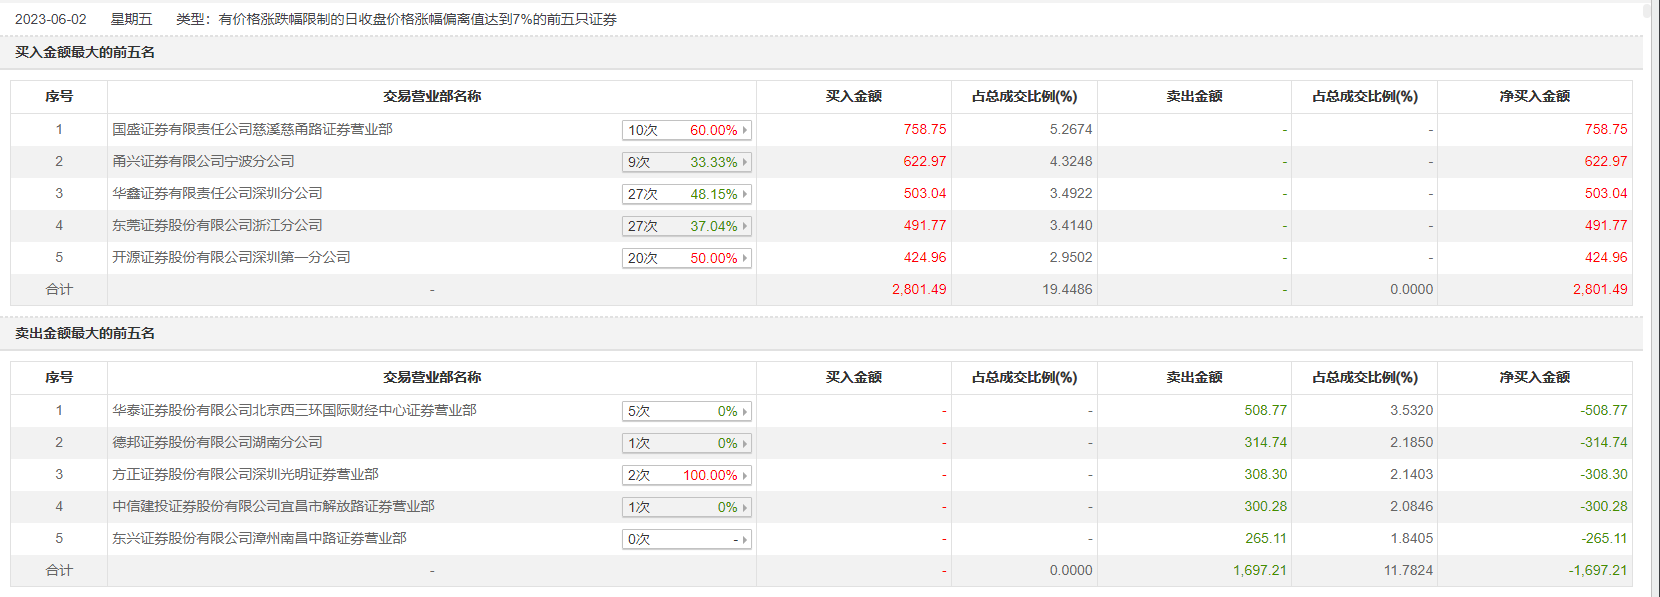Expand 中信建投 1次 0% stats dropdown

686,507
